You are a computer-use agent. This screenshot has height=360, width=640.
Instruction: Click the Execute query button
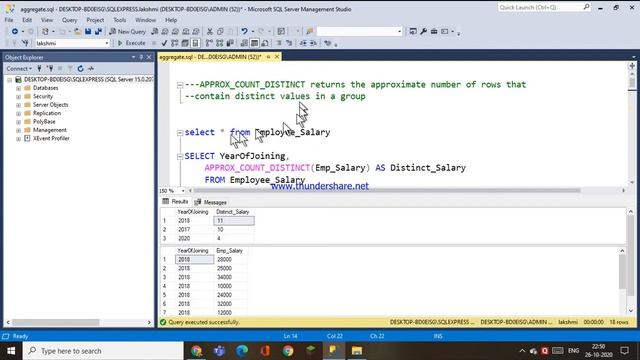131,43
